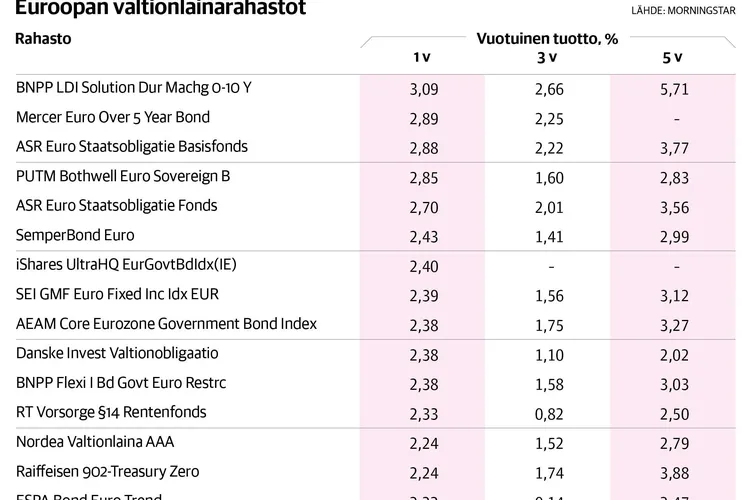Click the Vuotuinen tuotto, % heading
750x500 pixels.
[546, 37]
